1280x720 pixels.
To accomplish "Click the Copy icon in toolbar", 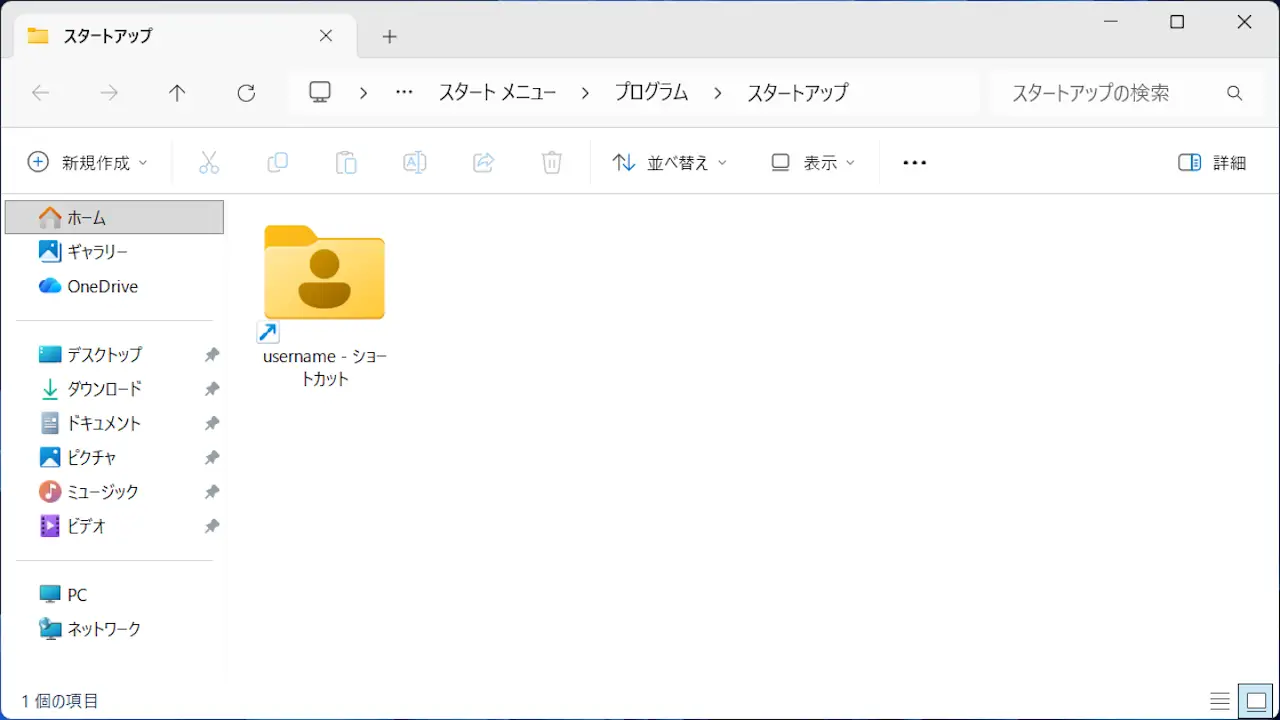I will [x=277, y=162].
